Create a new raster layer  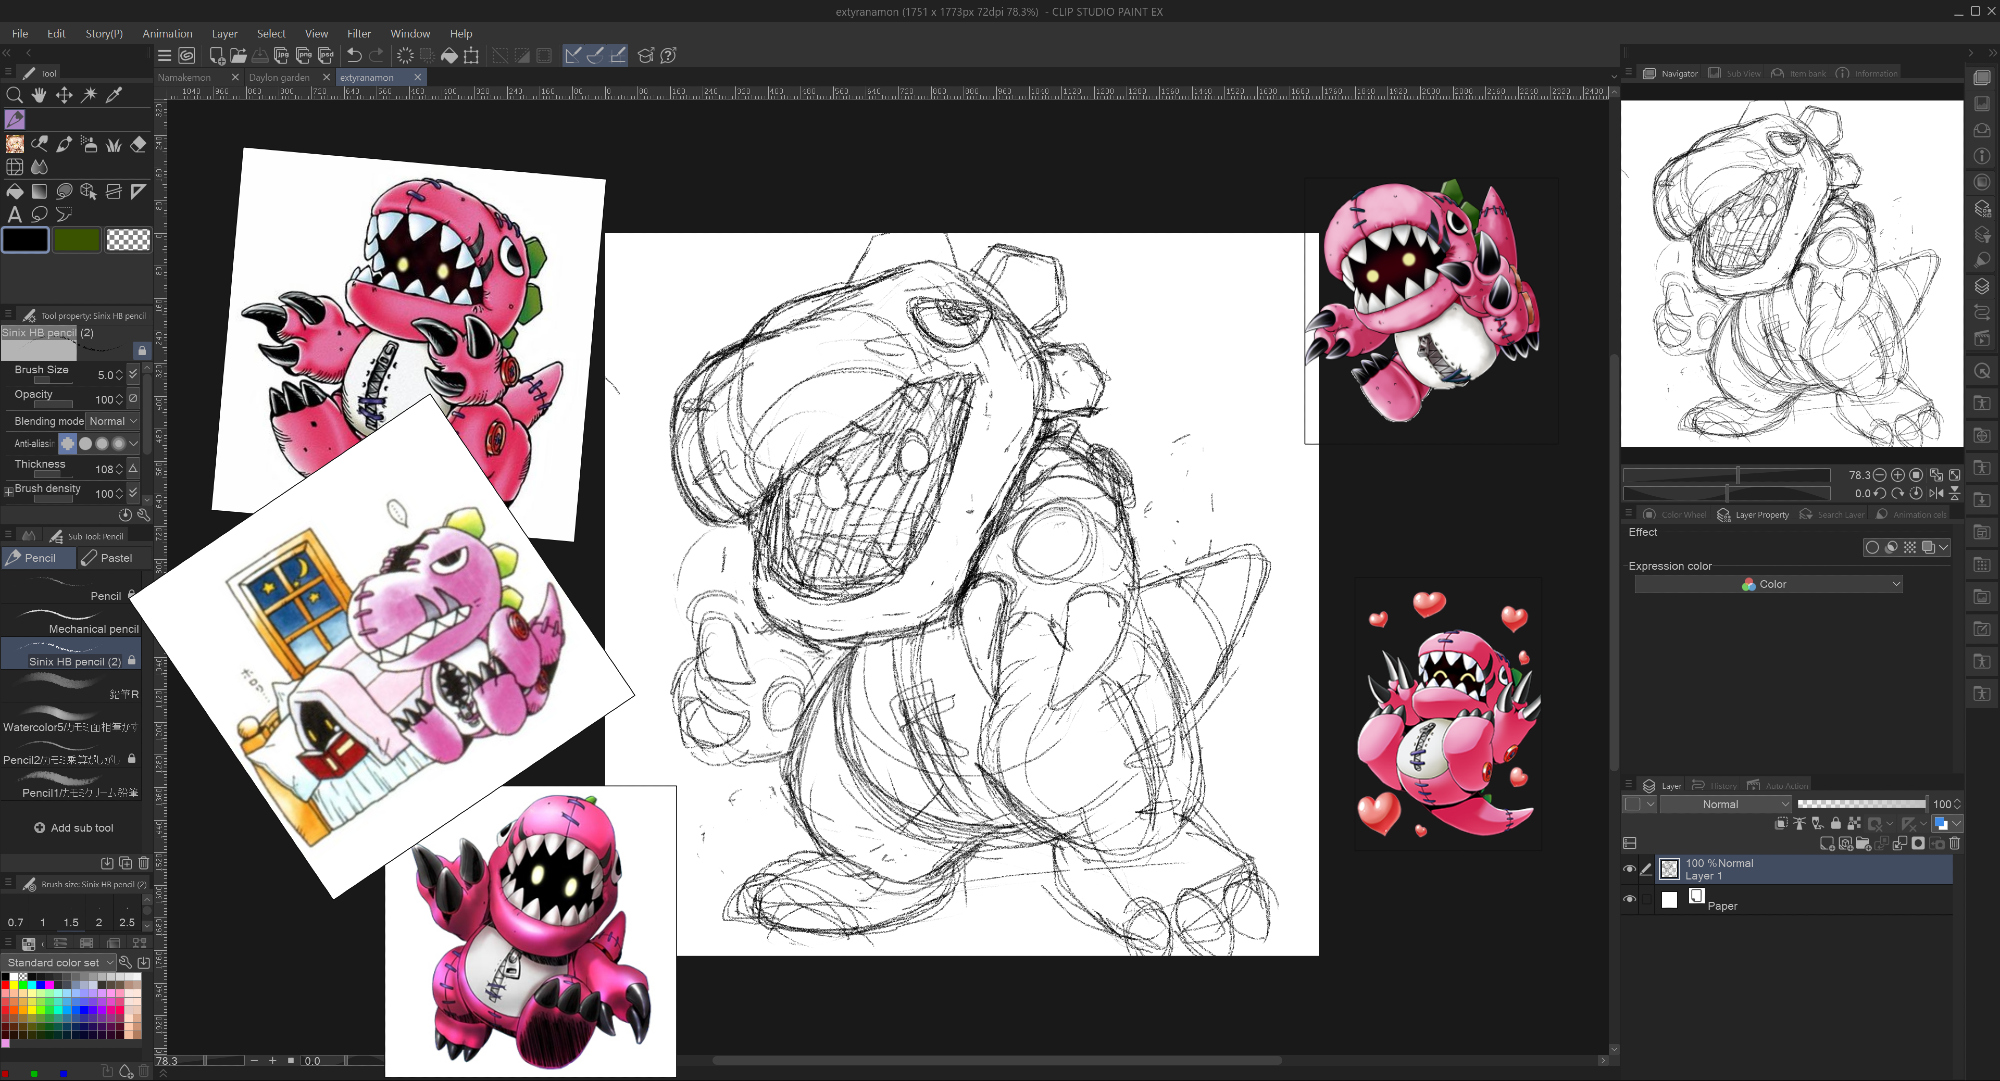pyautogui.click(x=1827, y=843)
